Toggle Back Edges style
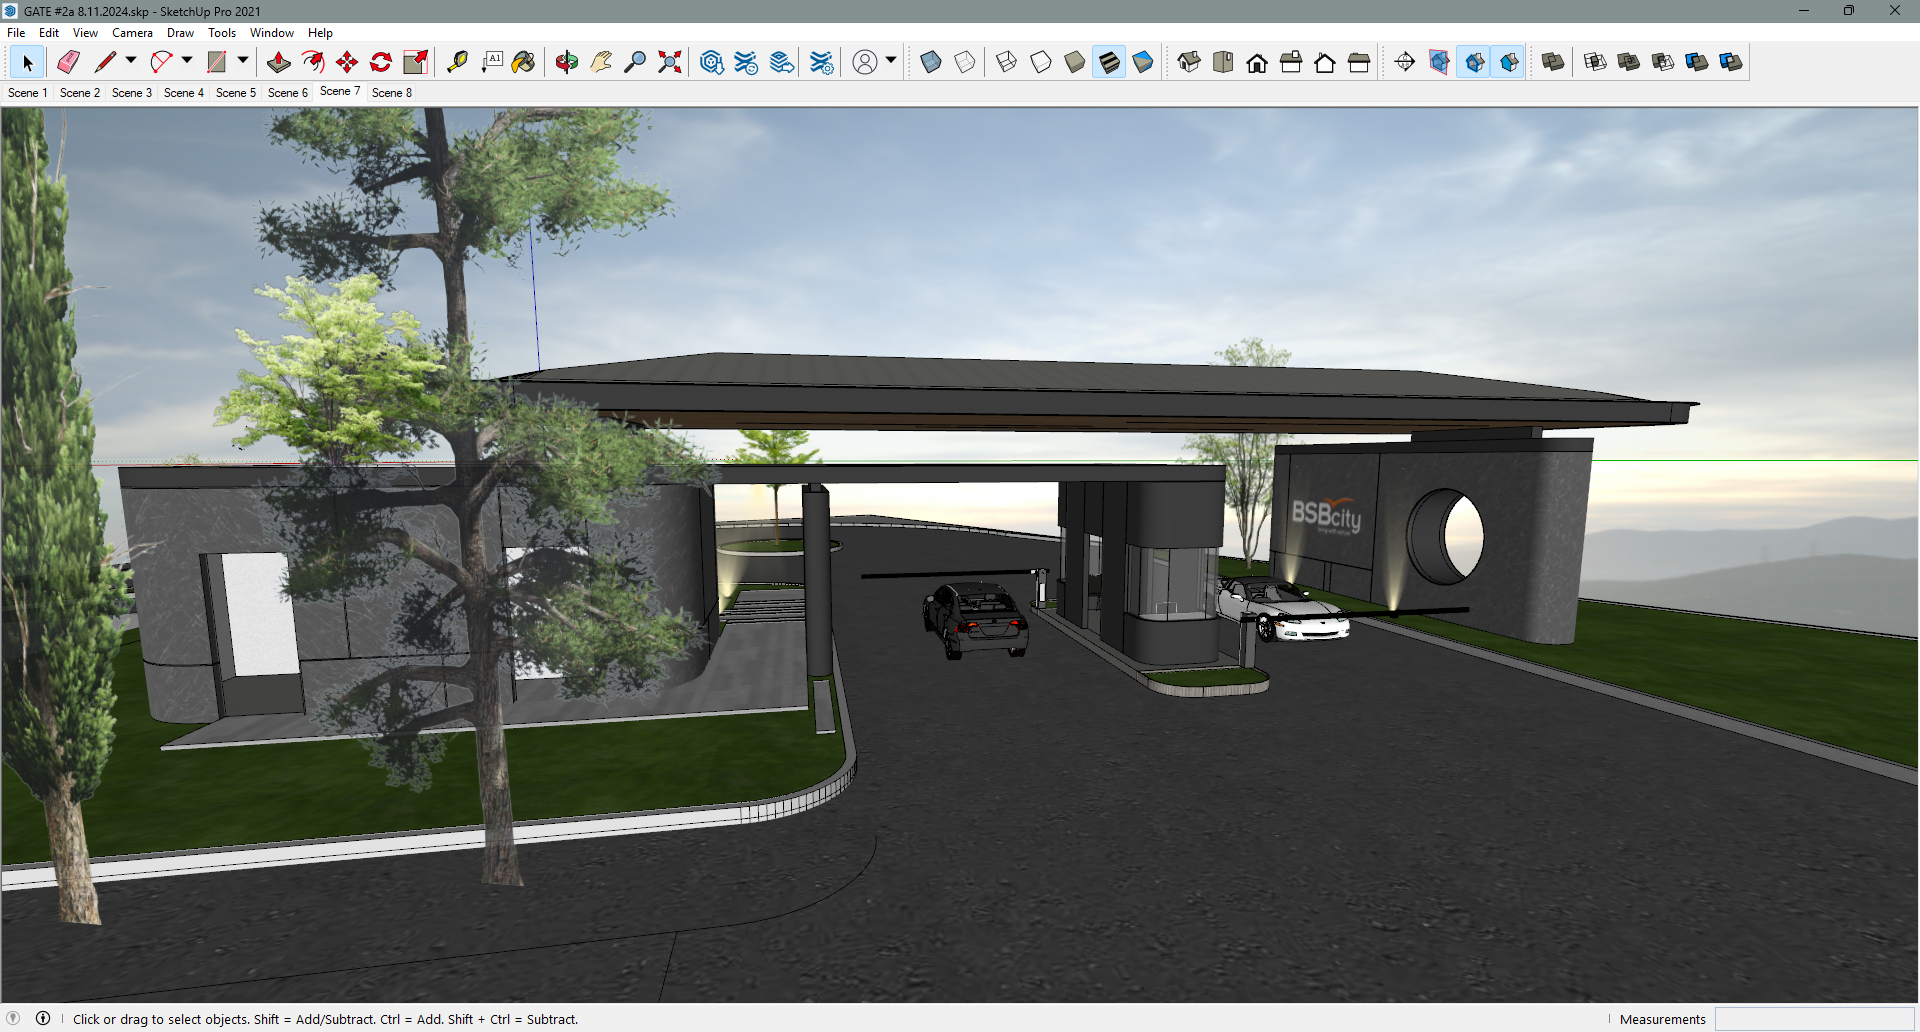1920x1032 pixels. [x=965, y=62]
